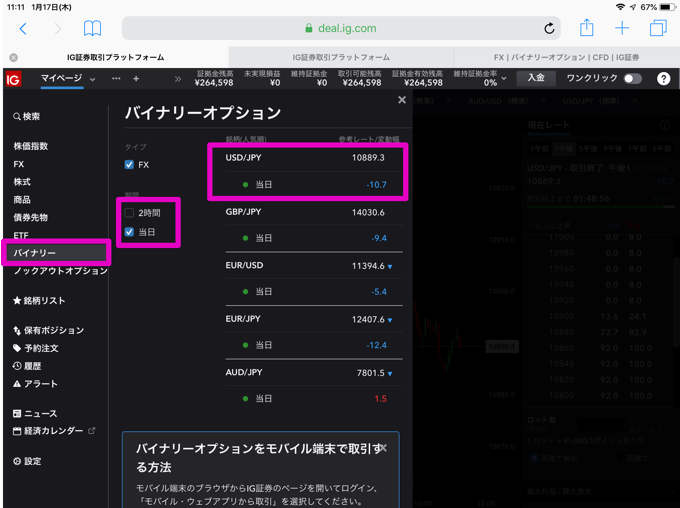Screen dimensions: 680x508
Task: Tap the Safari back arrow
Action: coord(23,29)
